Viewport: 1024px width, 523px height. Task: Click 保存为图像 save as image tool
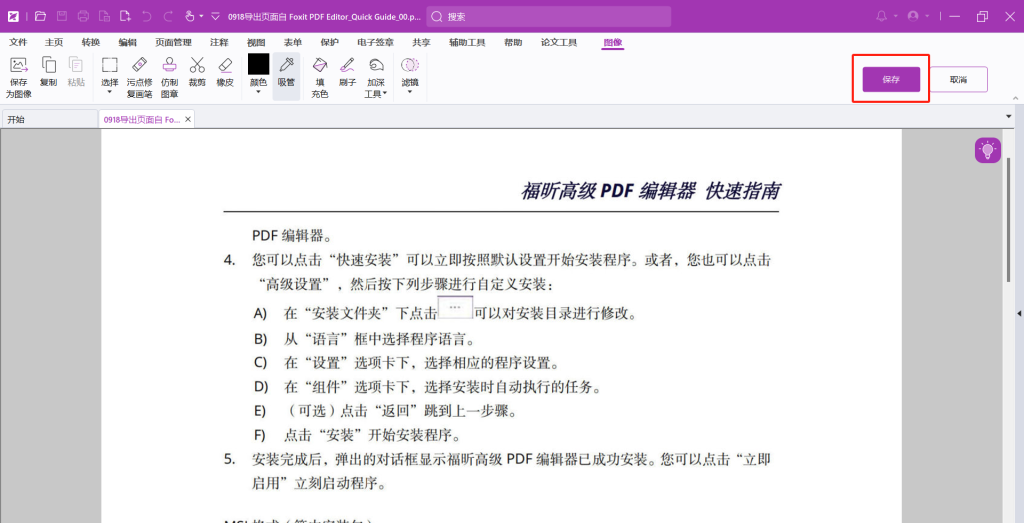click(18, 77)
